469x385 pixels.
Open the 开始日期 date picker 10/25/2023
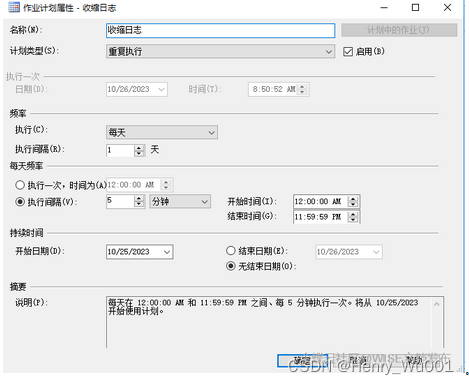[x=140, y=252]
